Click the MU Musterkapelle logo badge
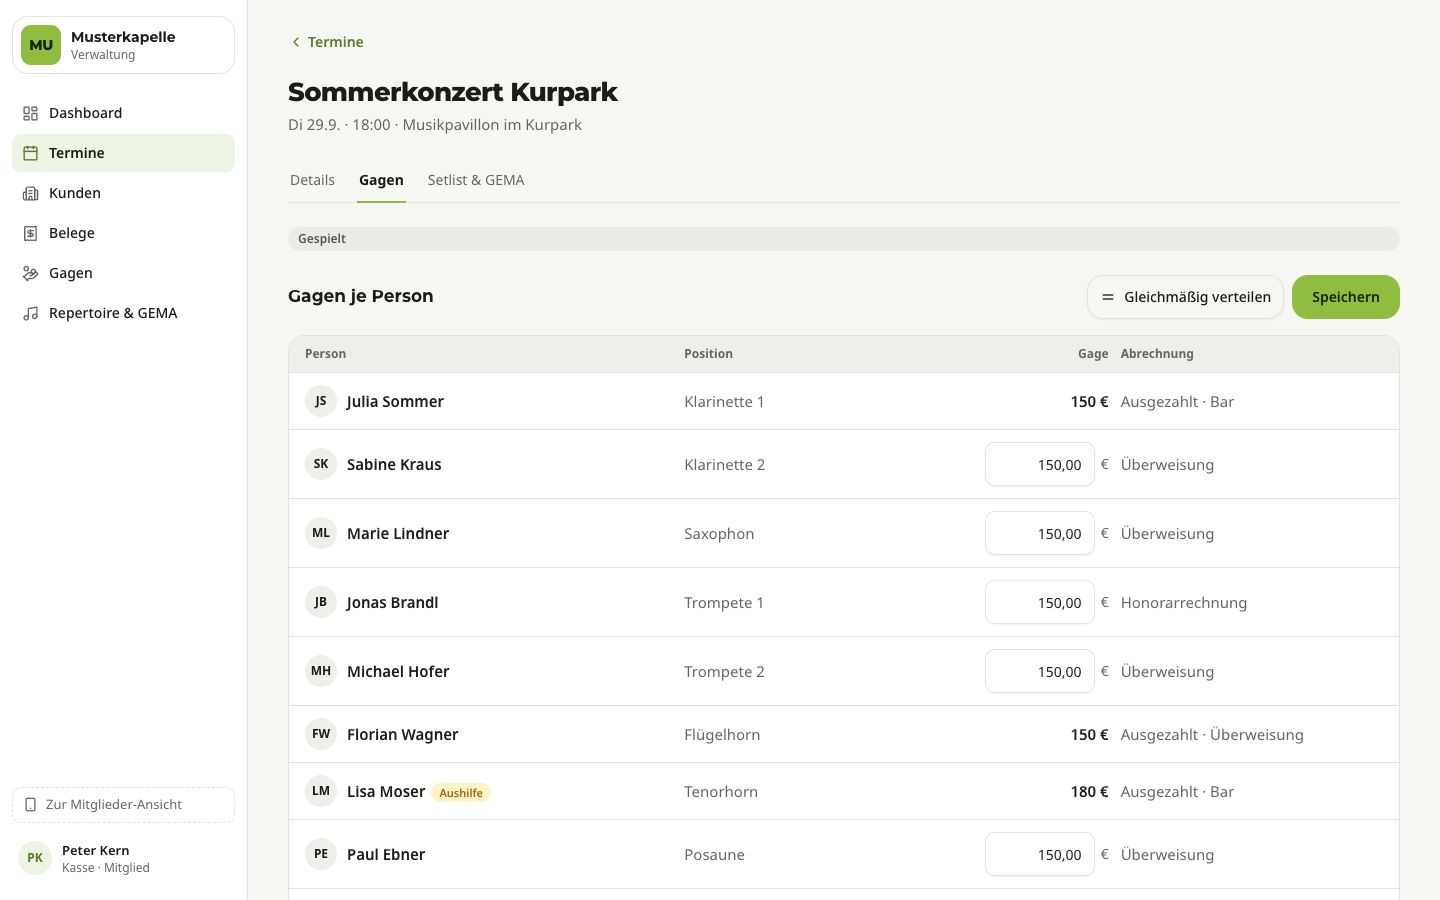This screenshot has height=900, width=1440. coord(41,45)
